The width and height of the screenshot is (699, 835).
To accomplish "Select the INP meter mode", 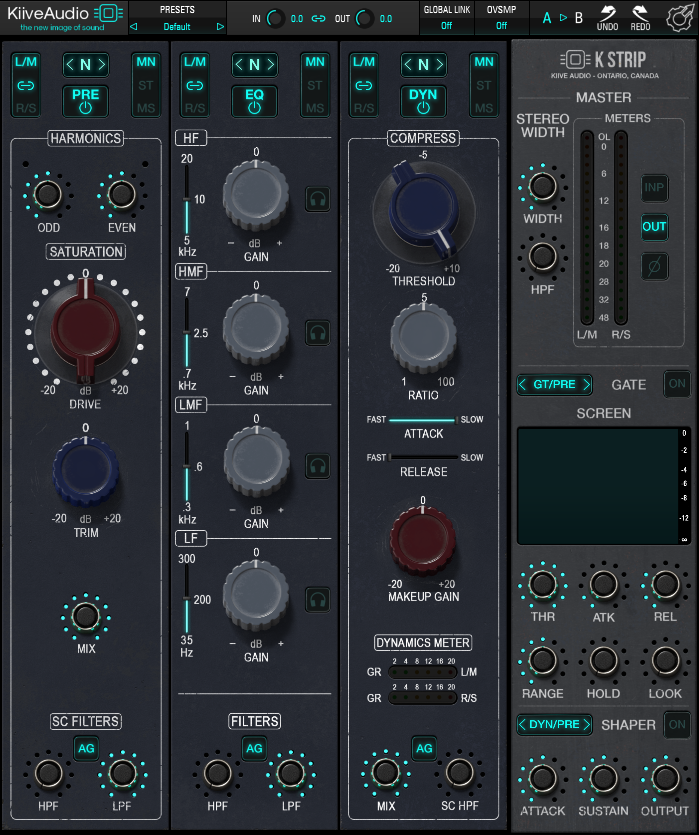I will [654, 187].
